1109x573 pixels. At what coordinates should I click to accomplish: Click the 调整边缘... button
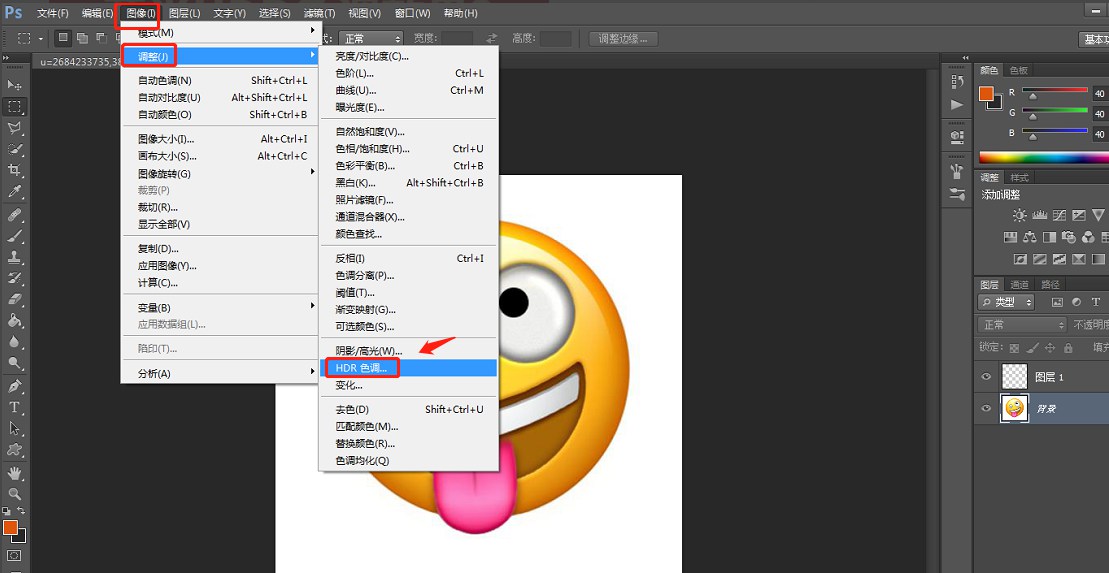tap(624, 39)
